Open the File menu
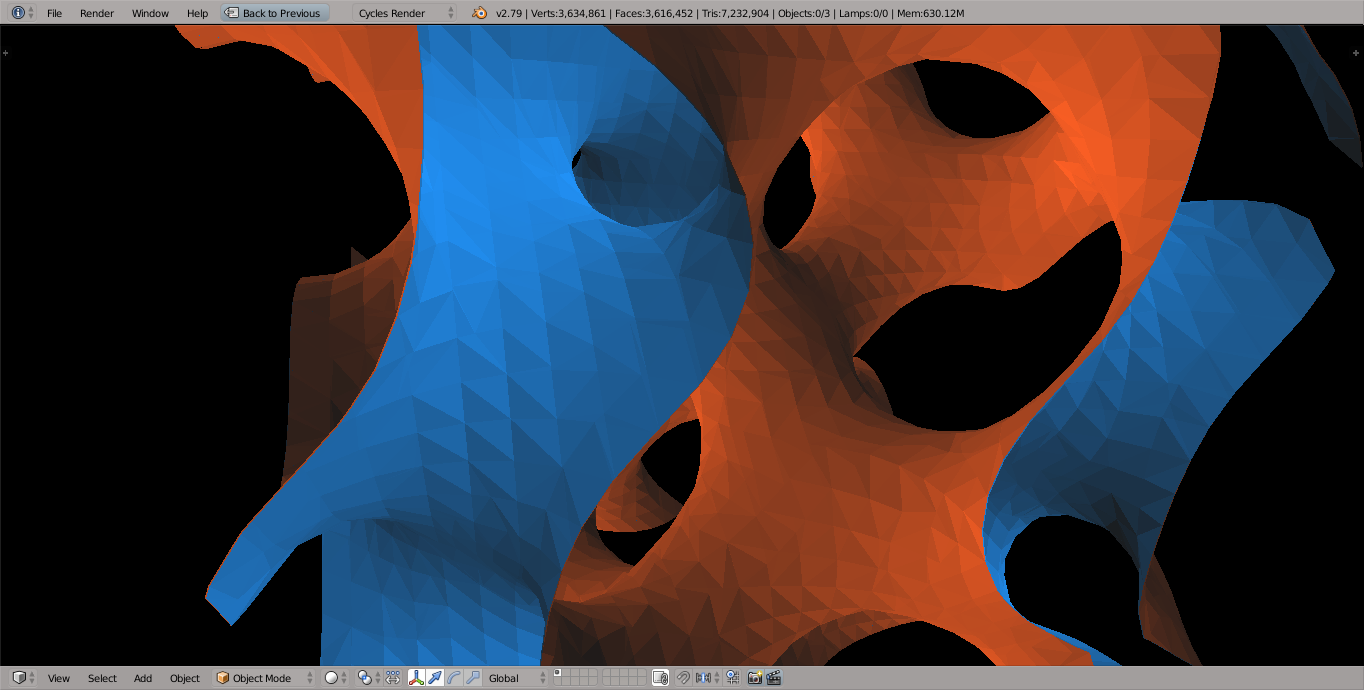This screenshot has width=1364, height=690. pos(54,13)
